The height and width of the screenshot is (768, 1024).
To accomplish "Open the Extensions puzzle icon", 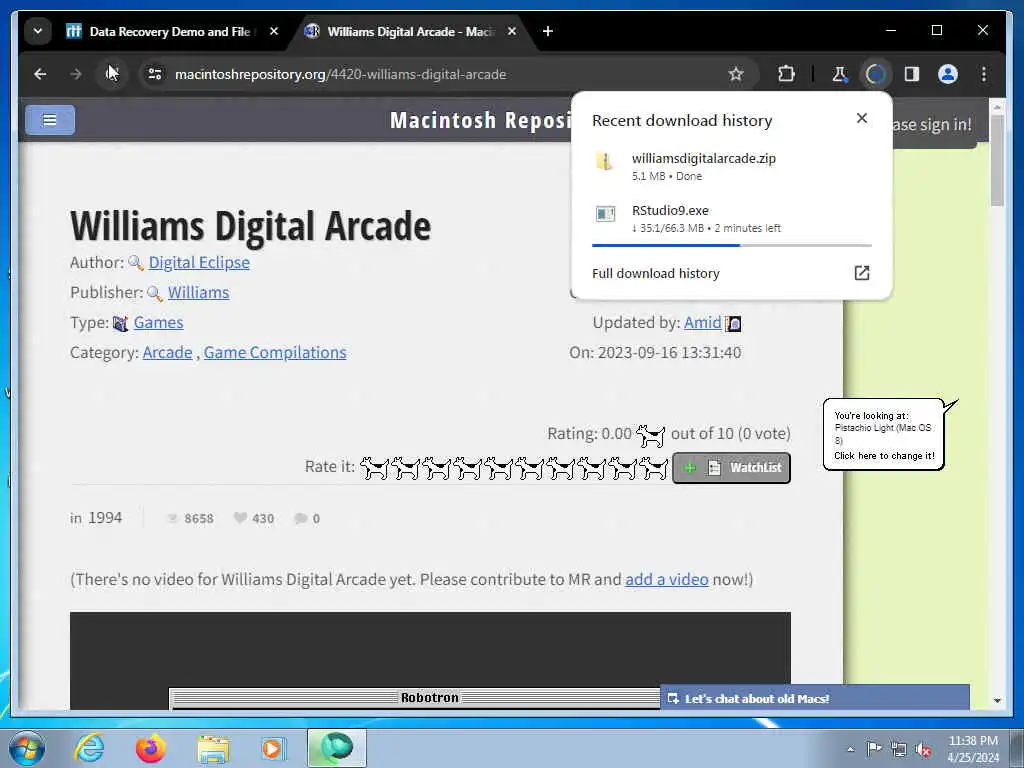I will 786,74.
